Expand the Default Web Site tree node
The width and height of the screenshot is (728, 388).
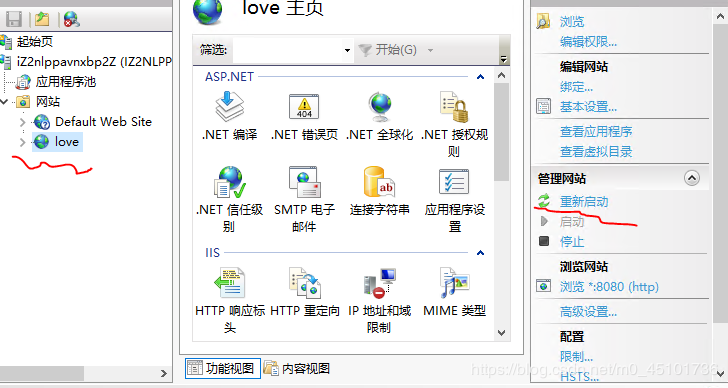pos(22,122)
